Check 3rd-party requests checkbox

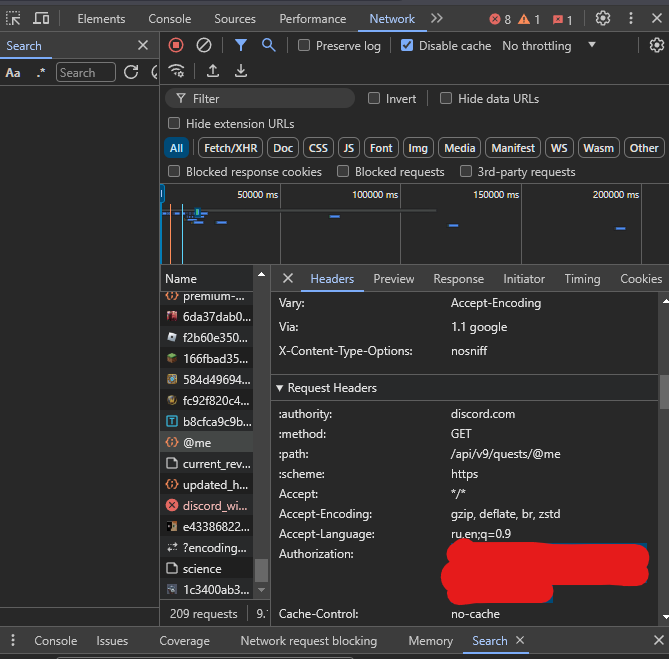coord(466,171)
